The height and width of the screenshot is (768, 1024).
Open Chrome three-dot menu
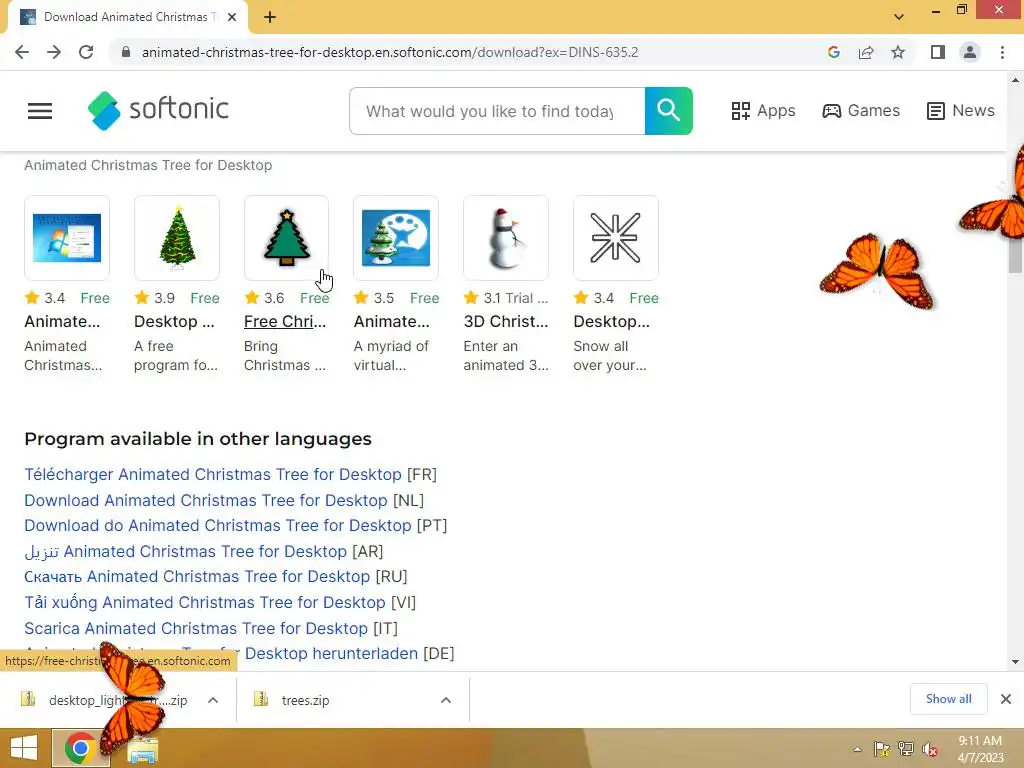coord(1002,52)
